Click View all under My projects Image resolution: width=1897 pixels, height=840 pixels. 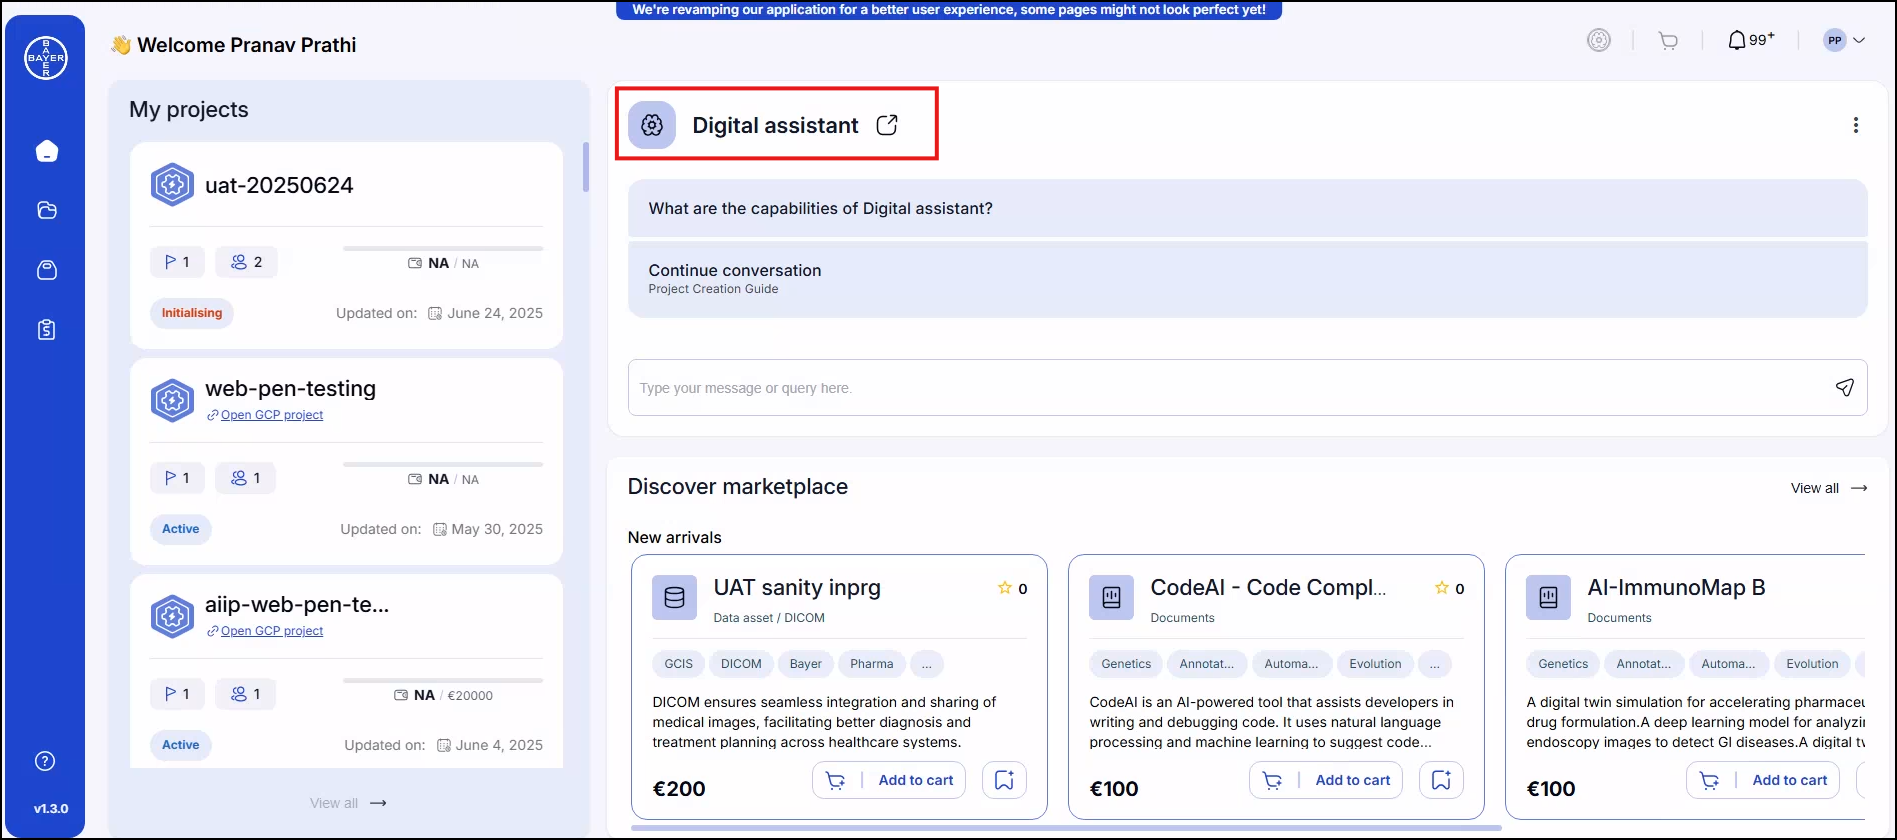tap(347, 803)
